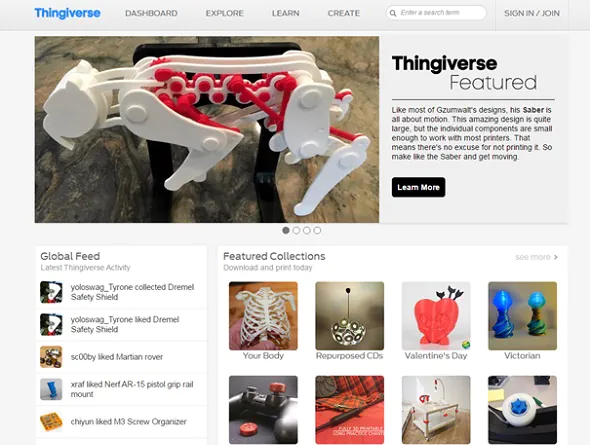Image resolution: width=590 pixels, height=445 pixels.
Task: Open the Create menu
Action: tap(344, 13)
